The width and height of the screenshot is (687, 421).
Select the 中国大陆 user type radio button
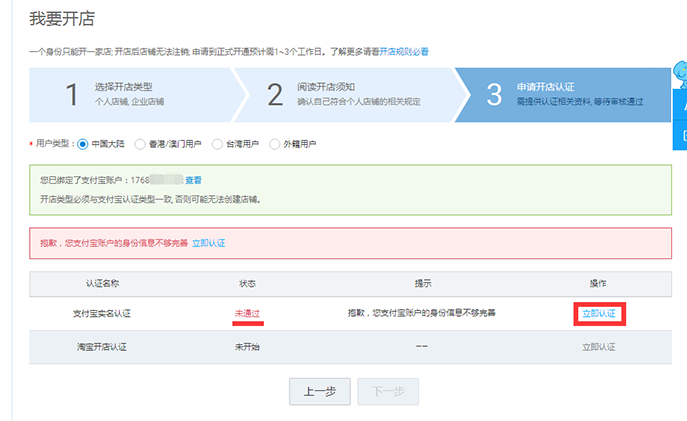(83, 144)
